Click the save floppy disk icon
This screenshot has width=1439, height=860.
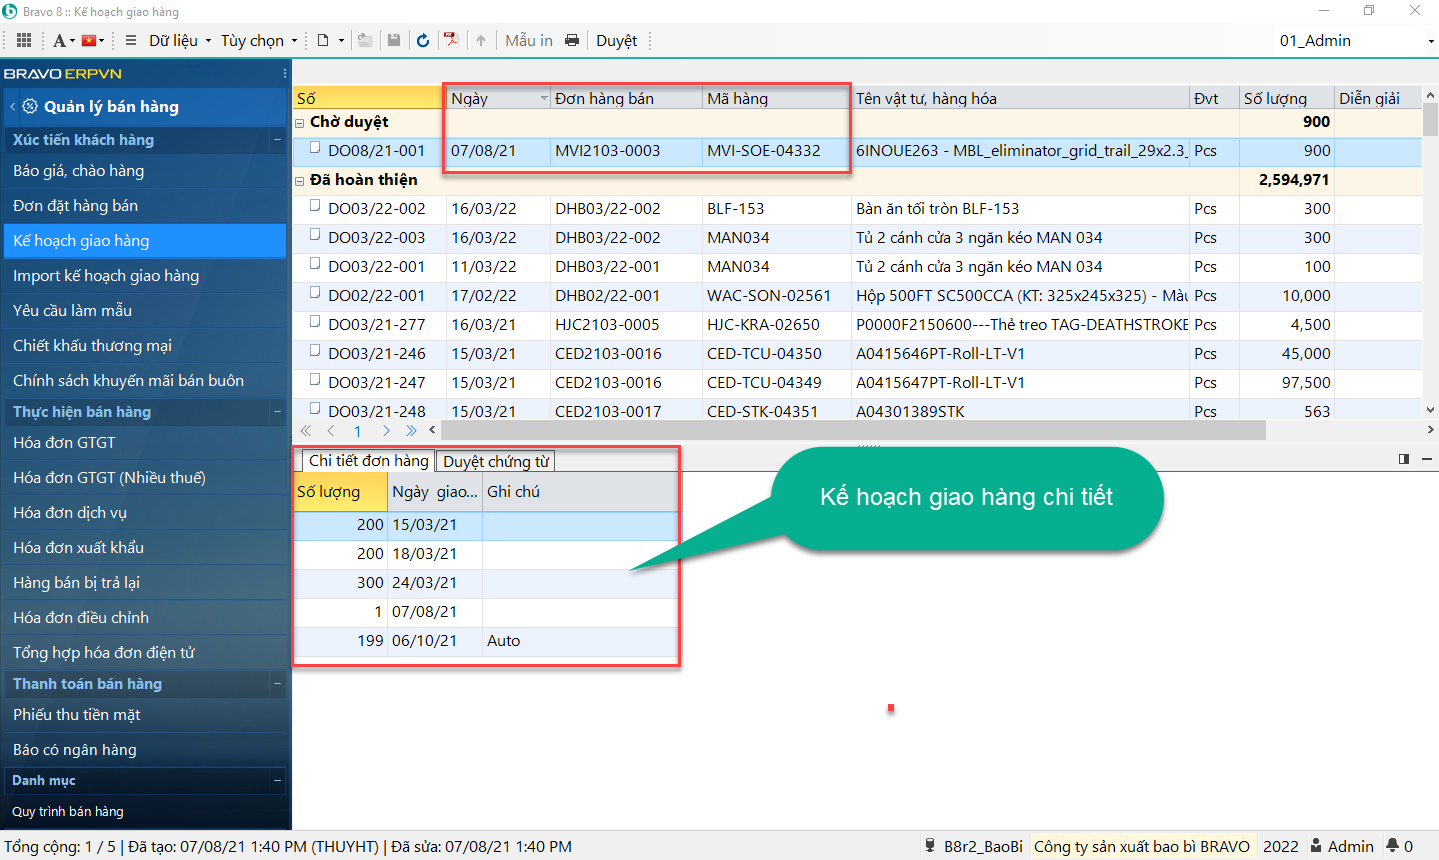pyautogui.click(x=394, y=40)
